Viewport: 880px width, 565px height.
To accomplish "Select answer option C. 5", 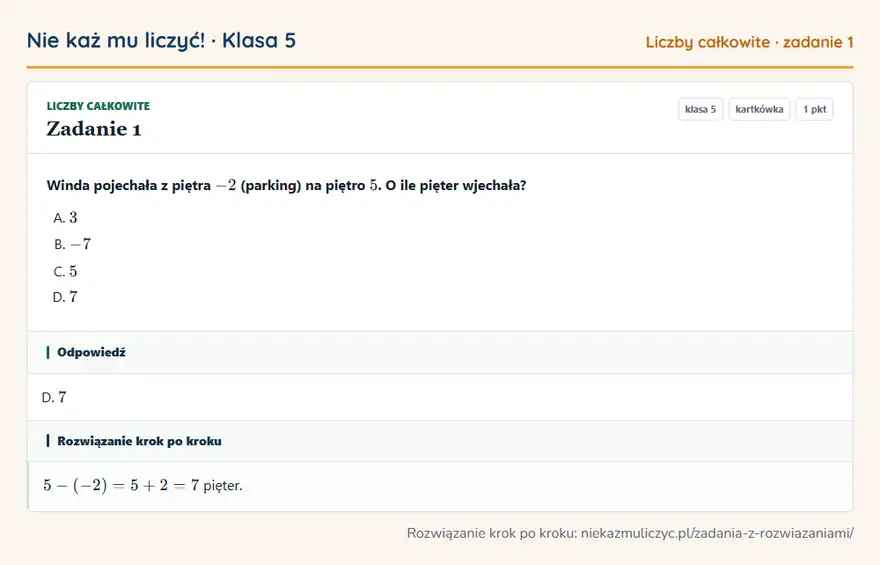I will (65, 272).
